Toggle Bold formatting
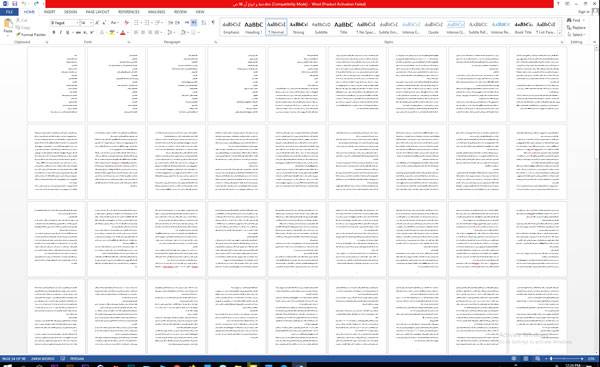 click(54, 33)
